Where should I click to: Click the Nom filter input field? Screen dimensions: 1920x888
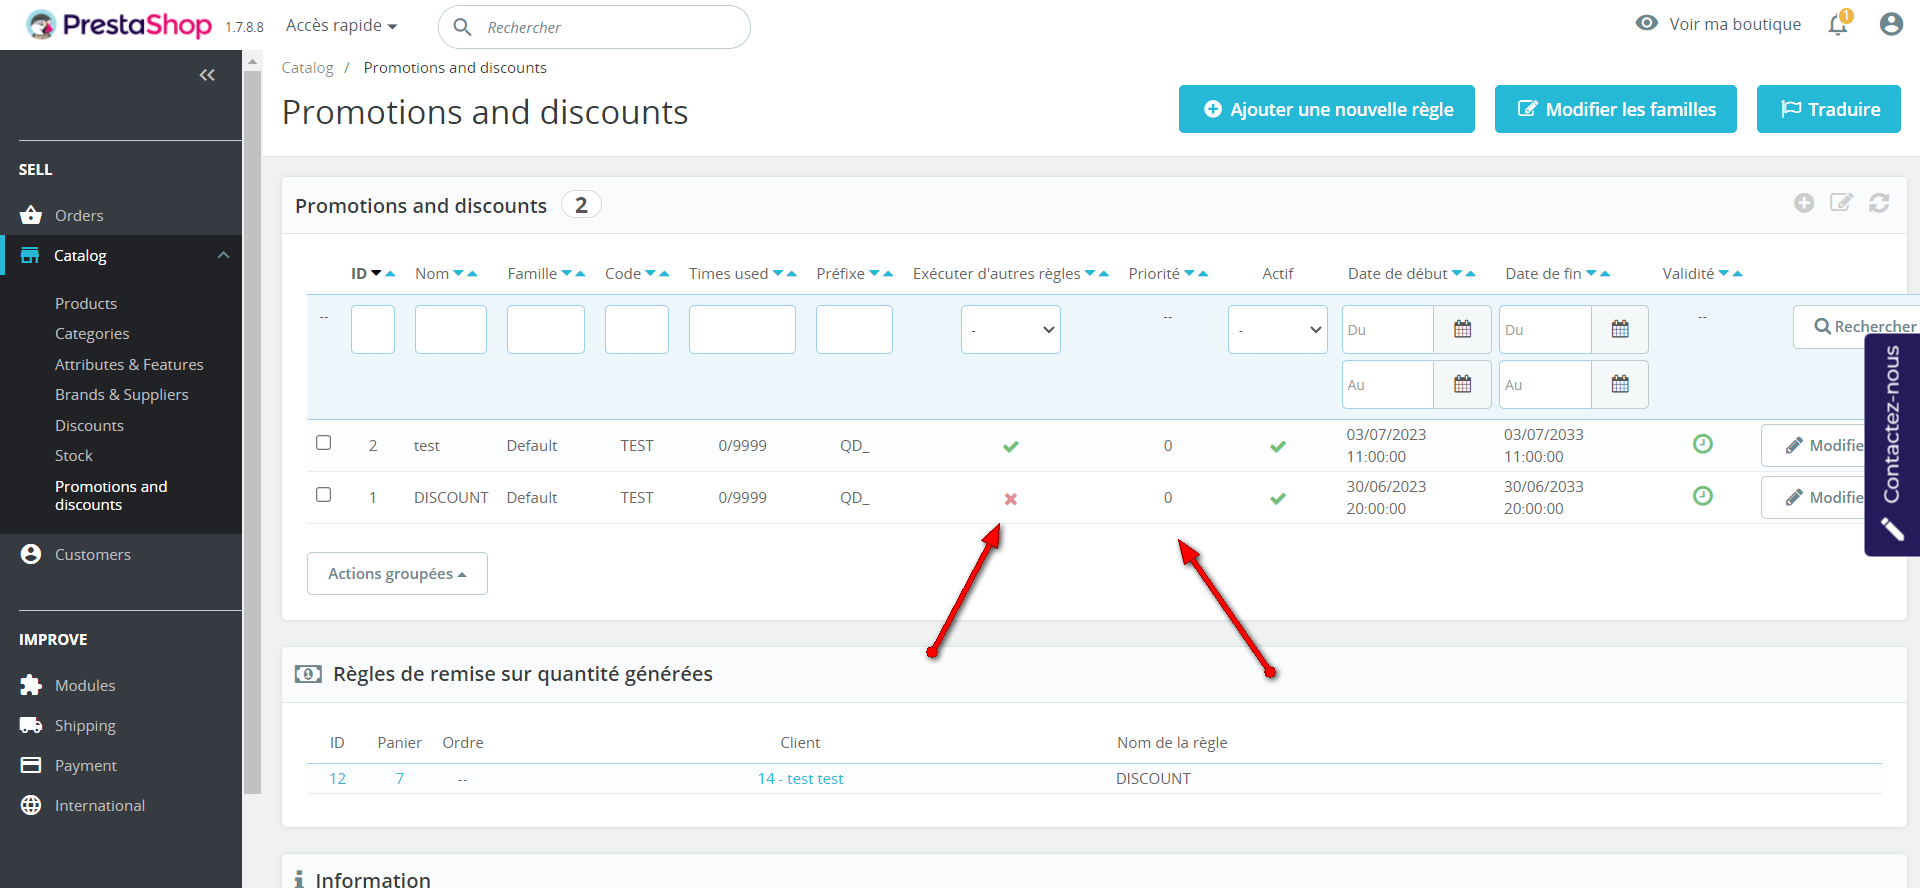(450, 330)
